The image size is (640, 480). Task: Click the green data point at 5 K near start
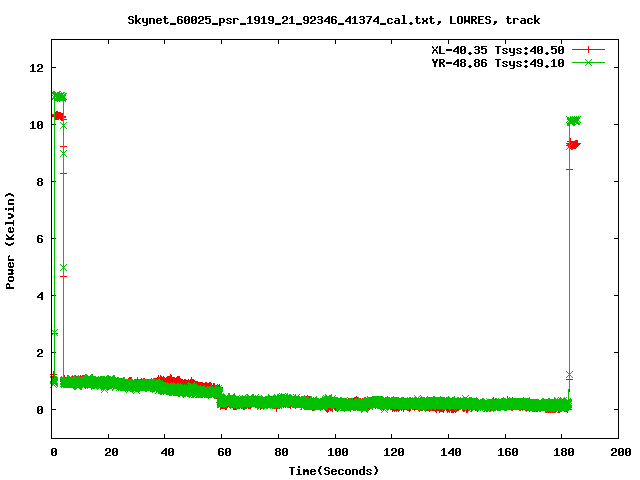pos(63,268)
